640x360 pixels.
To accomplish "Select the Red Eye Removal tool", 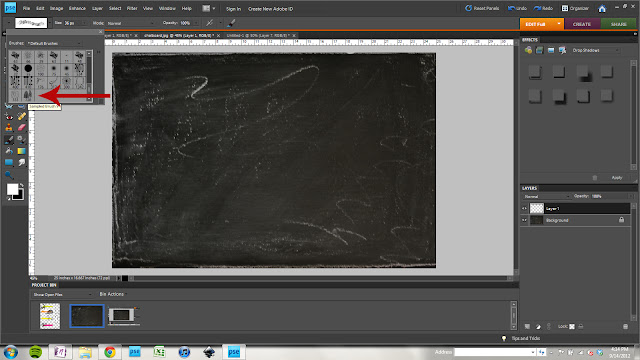I will click(9, 116).
